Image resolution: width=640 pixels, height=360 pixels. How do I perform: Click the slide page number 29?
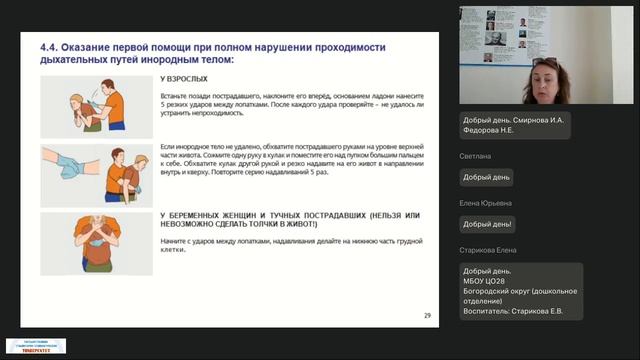pos(427,316)
